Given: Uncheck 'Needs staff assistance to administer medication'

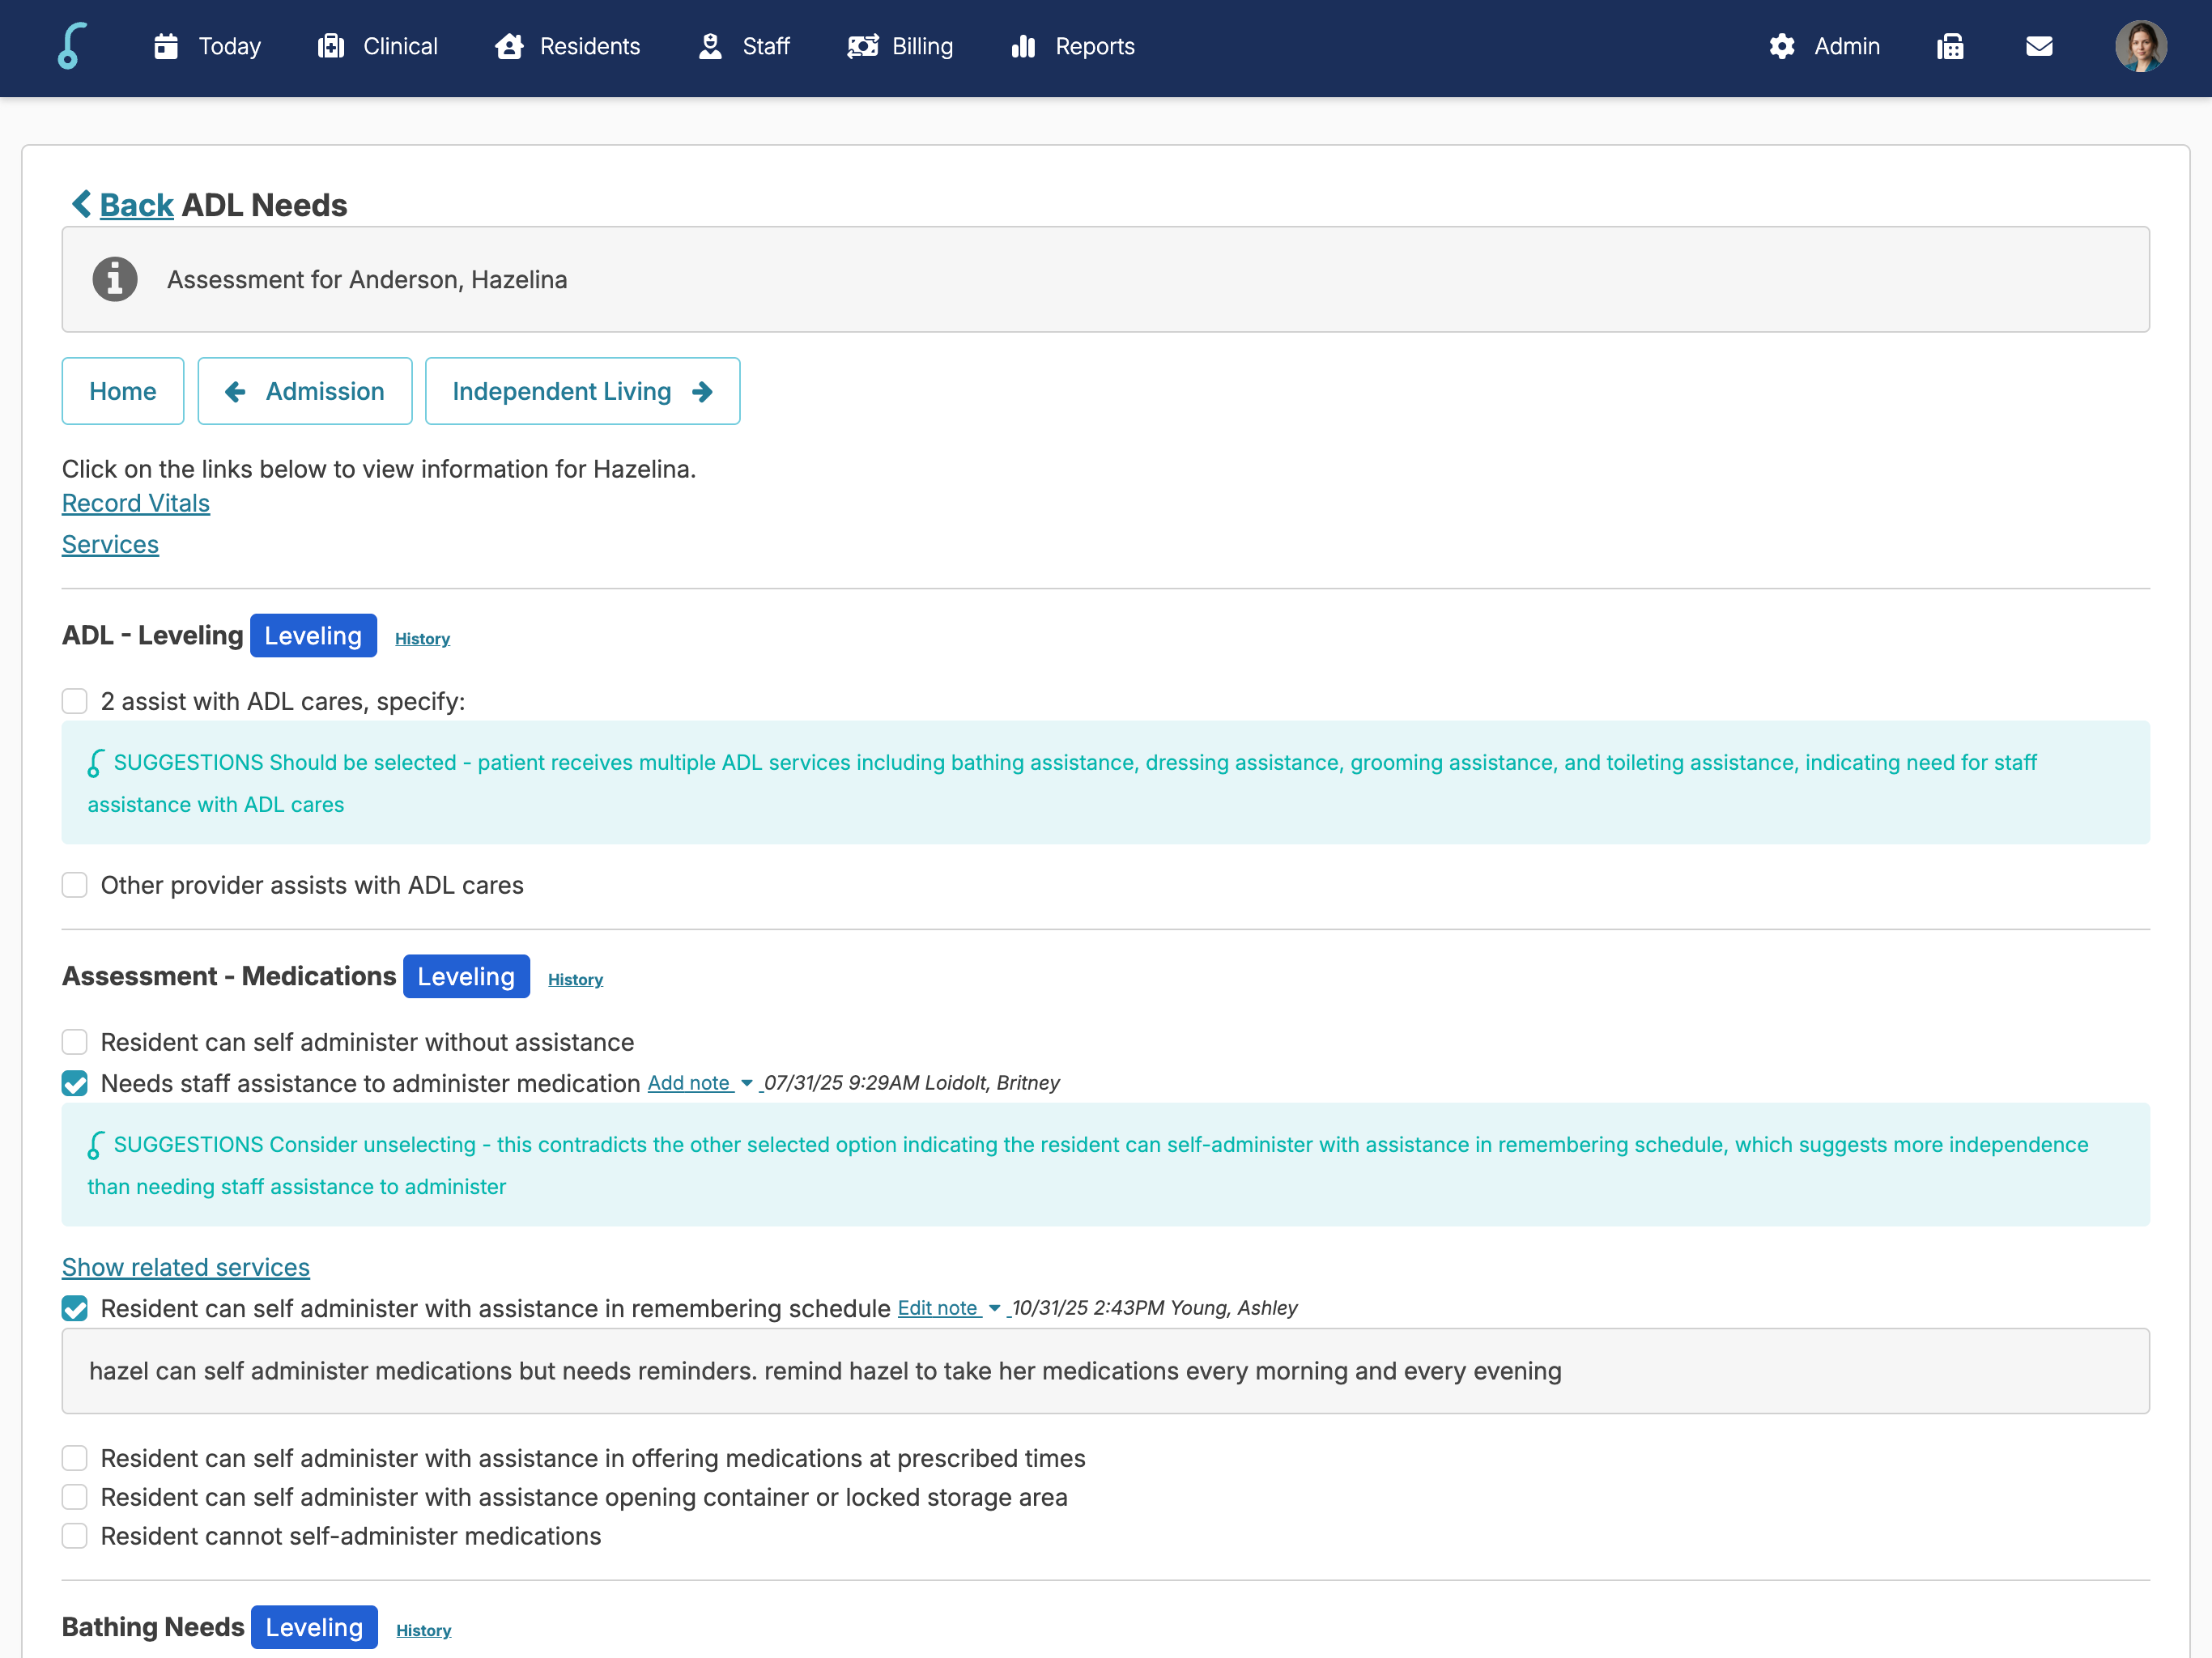Looking at the screenshot, I should [75, 1083].
